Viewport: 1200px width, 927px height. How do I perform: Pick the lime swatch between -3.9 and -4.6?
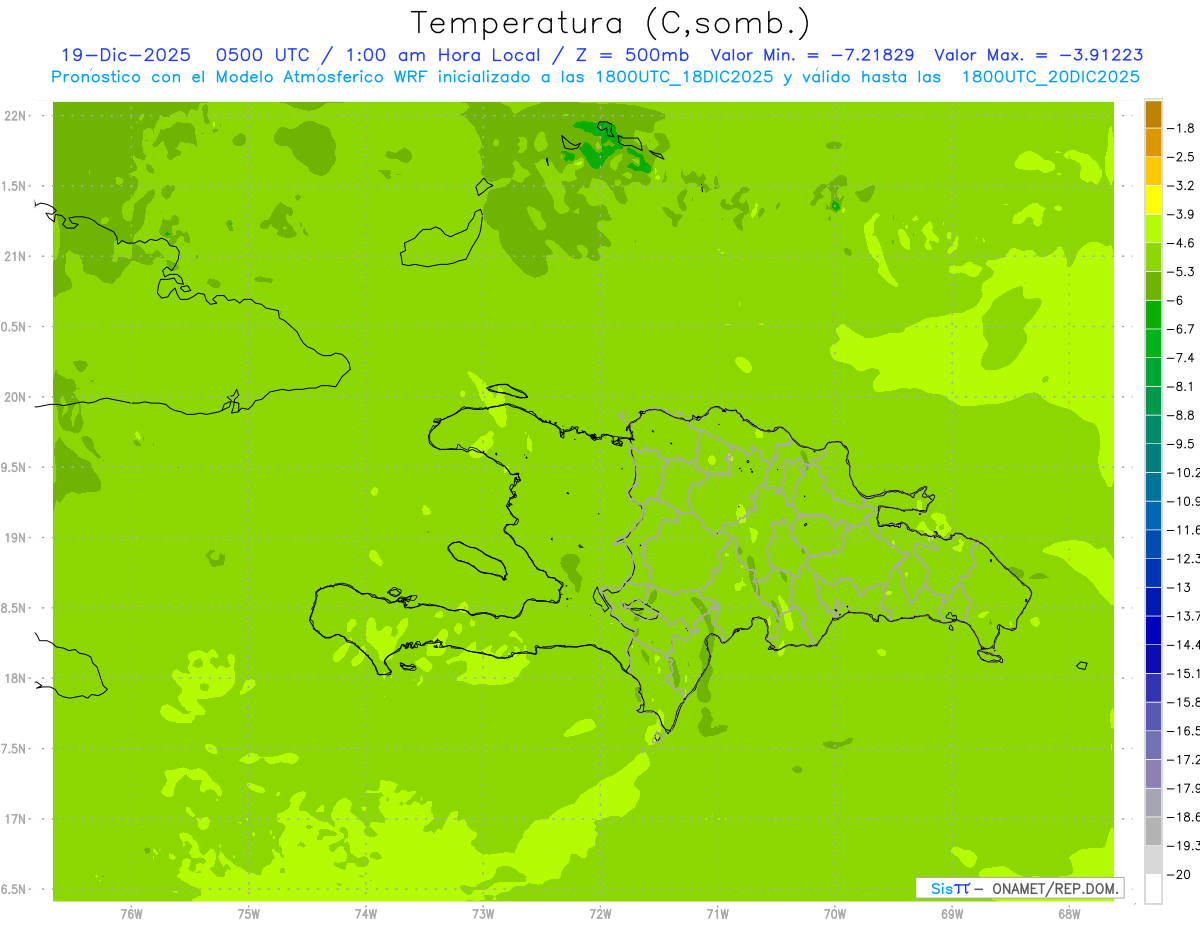point(1153,229)
